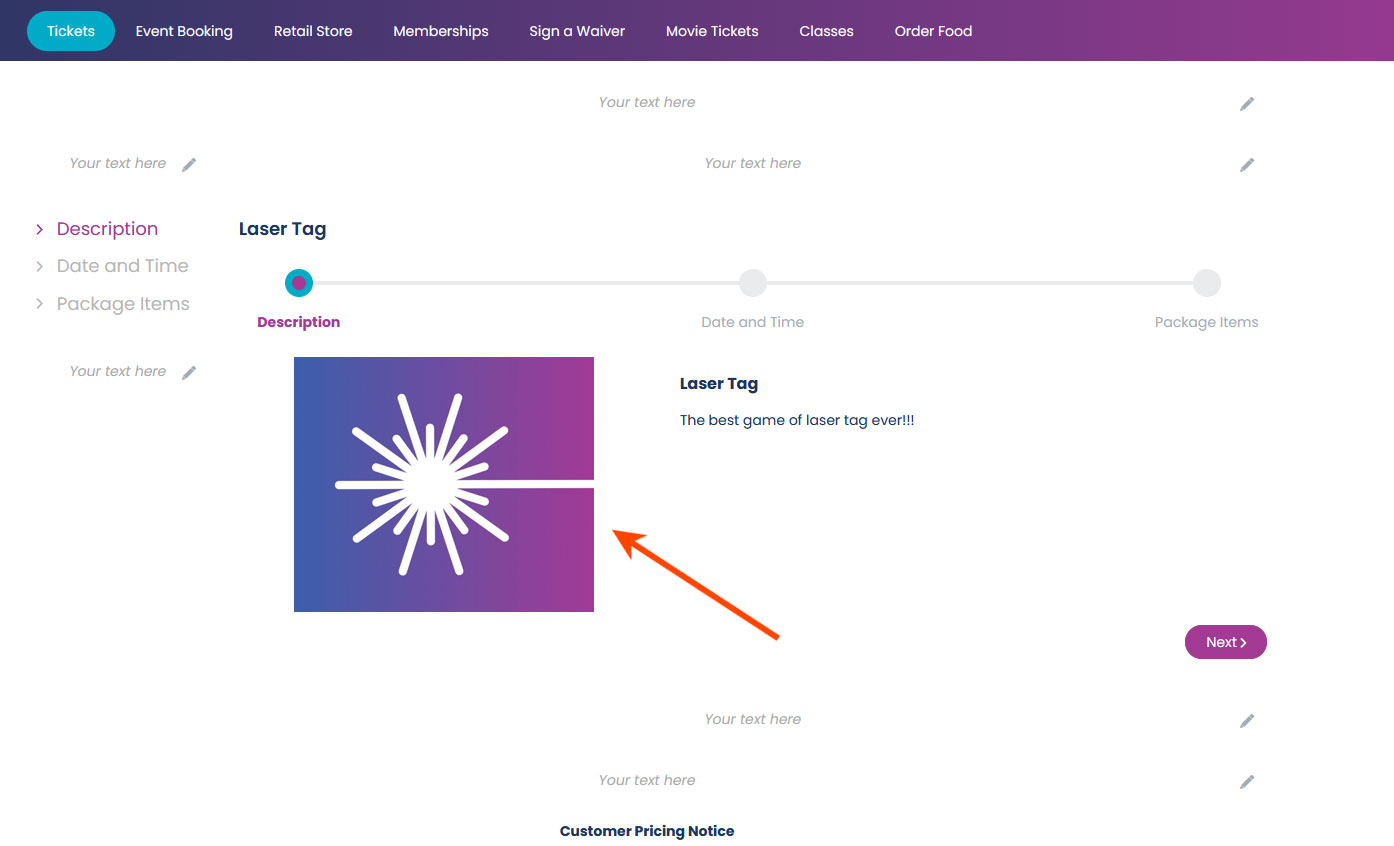Expand Description chevron in the sidebar

click(40, 229)
